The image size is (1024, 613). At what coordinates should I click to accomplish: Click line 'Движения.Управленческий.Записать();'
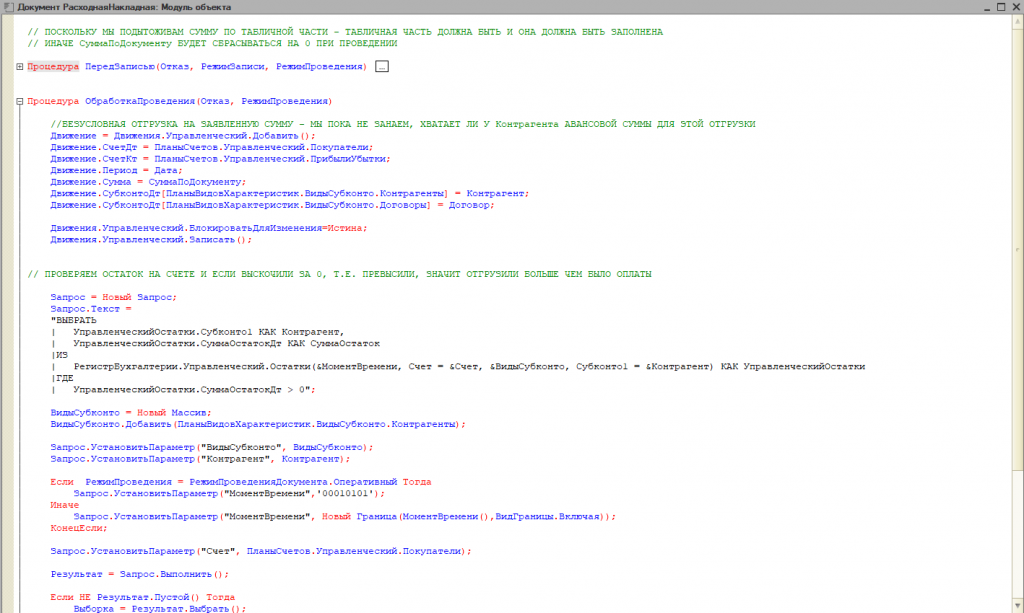(x=151, y=240)
